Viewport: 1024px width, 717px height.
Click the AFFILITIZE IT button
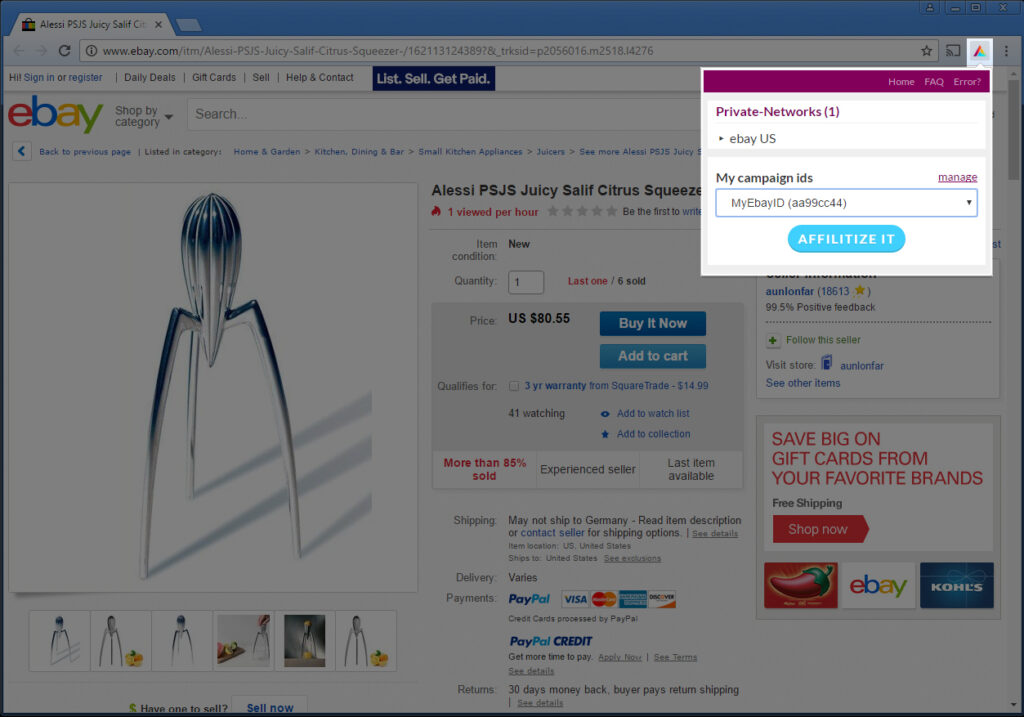pyautogui.click(x=846, y=239)
